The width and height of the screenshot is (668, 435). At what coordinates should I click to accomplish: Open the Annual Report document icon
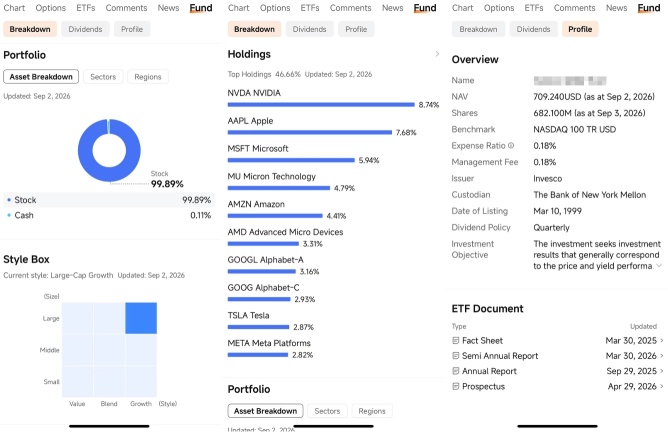point(455,371)
